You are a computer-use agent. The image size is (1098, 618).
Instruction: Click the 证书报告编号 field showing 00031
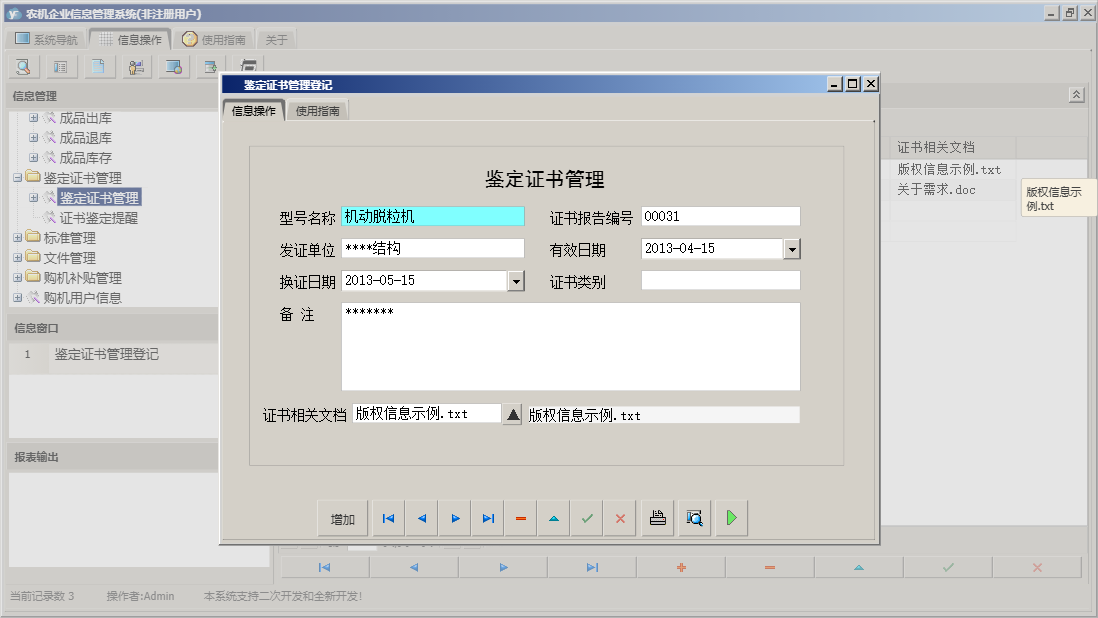721,216
